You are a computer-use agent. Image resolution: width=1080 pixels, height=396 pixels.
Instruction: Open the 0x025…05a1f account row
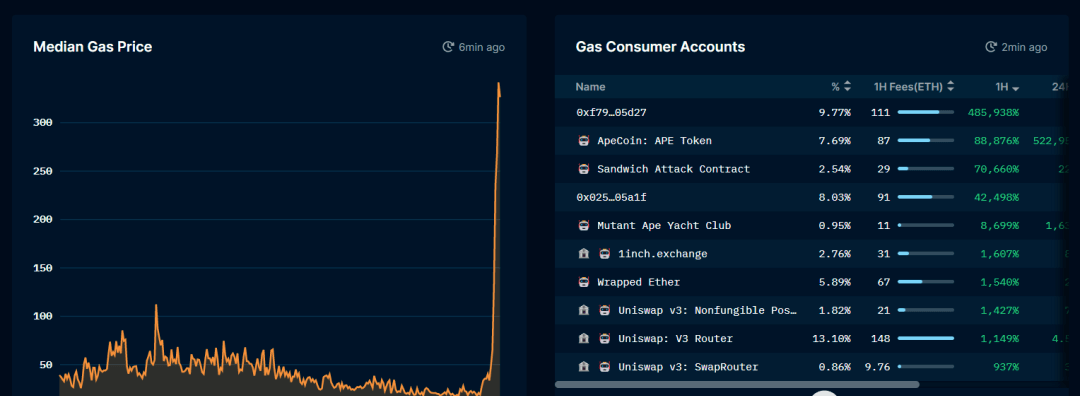click(811, 197)
